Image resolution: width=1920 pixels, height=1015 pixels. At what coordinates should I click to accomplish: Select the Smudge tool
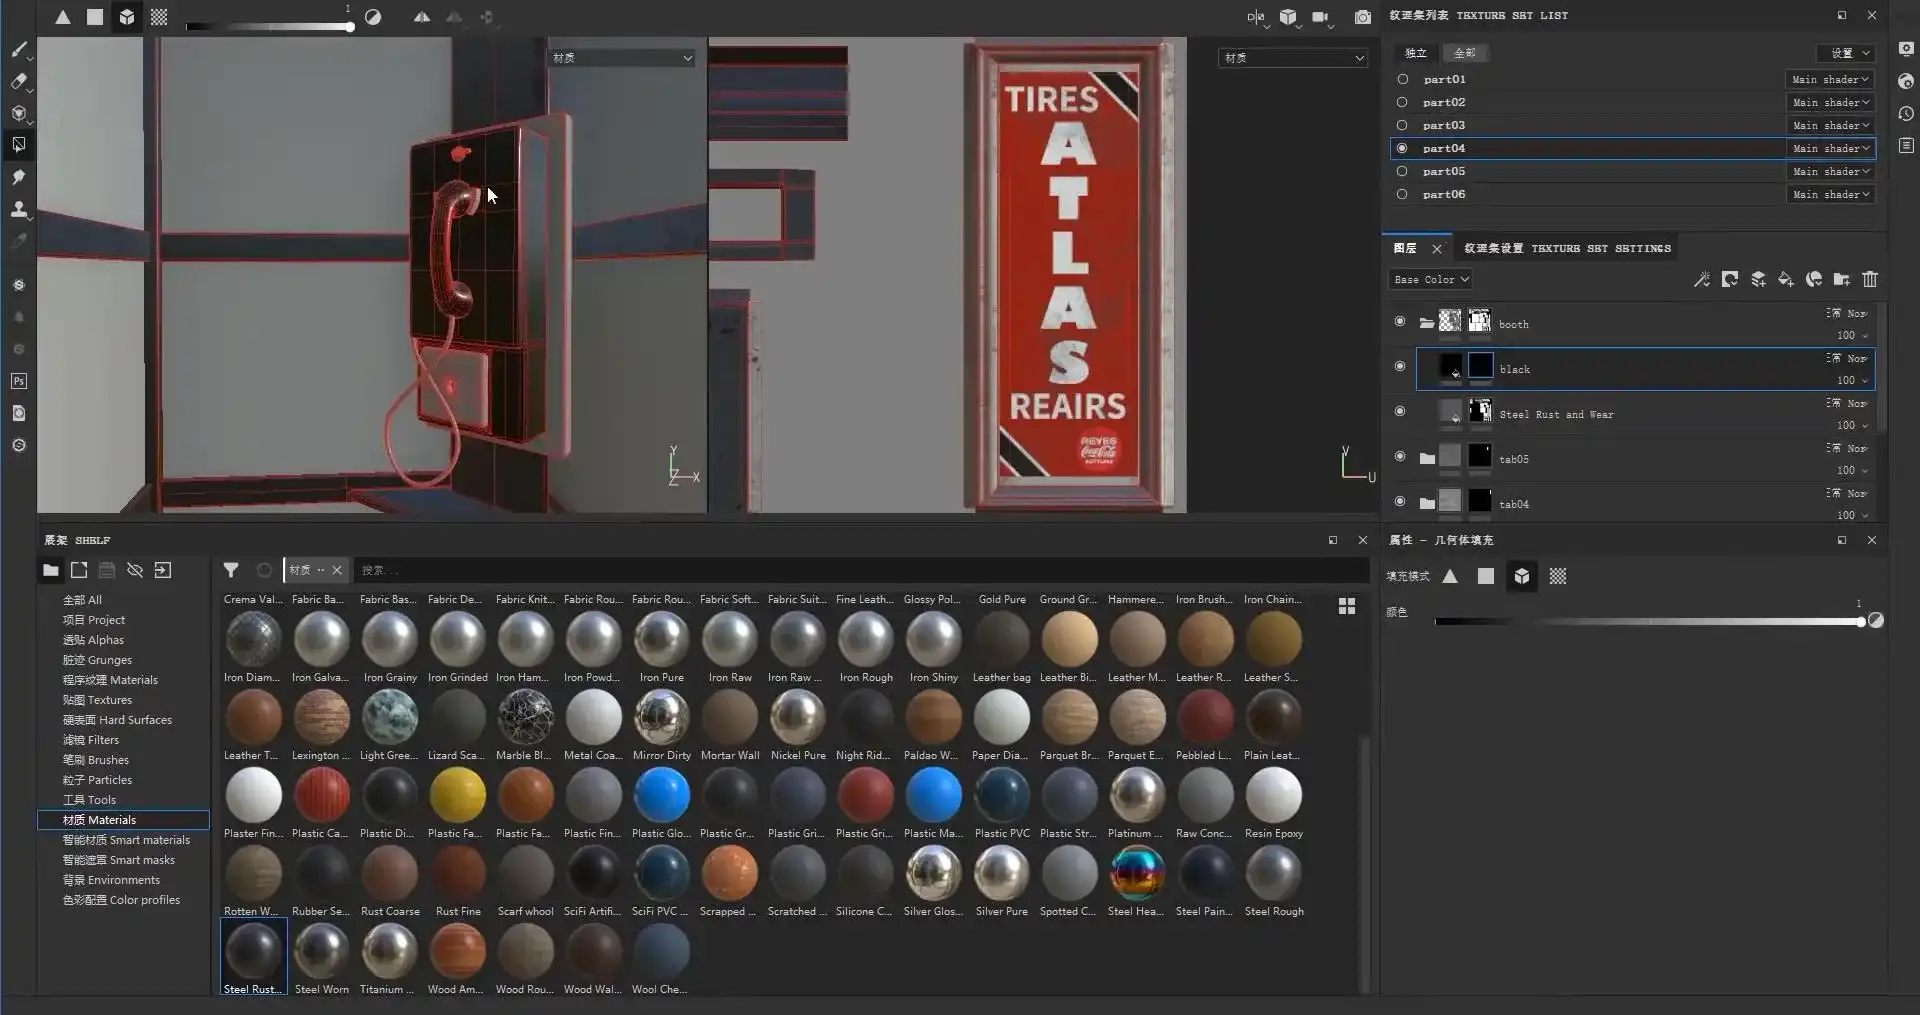coord(19,177)
